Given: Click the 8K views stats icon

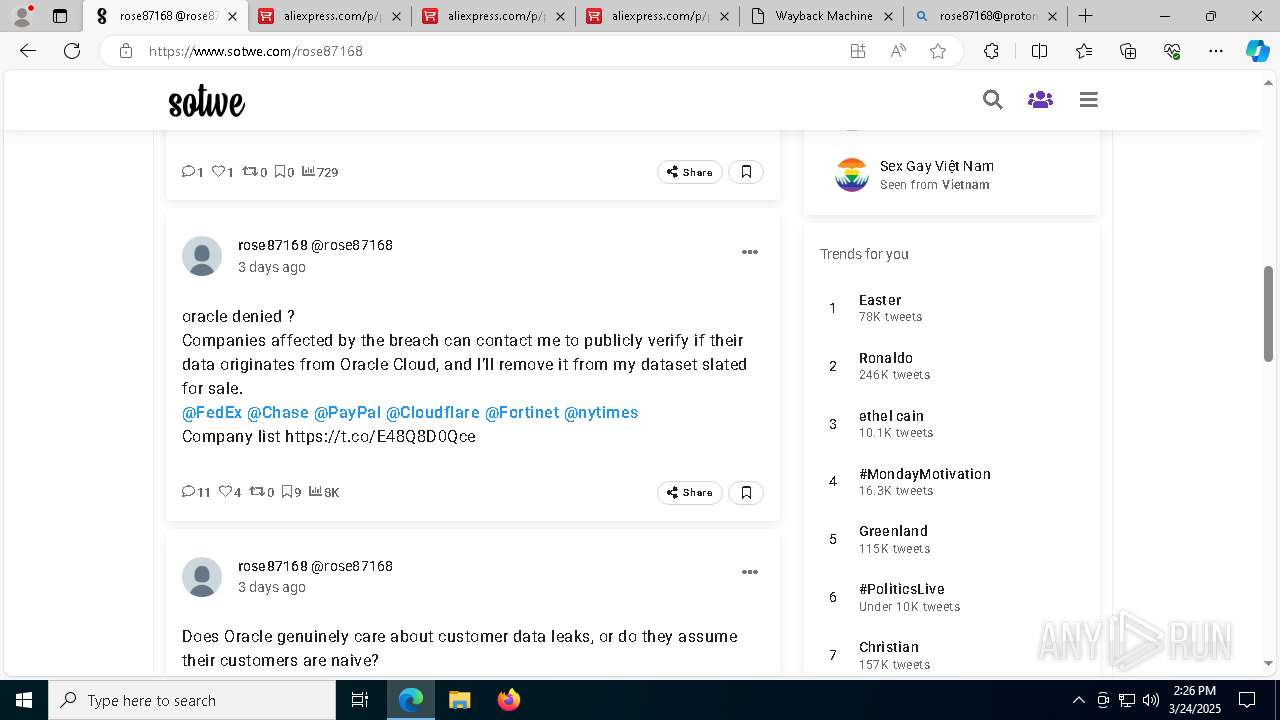Looking at the screenshot, I should 315,491.
